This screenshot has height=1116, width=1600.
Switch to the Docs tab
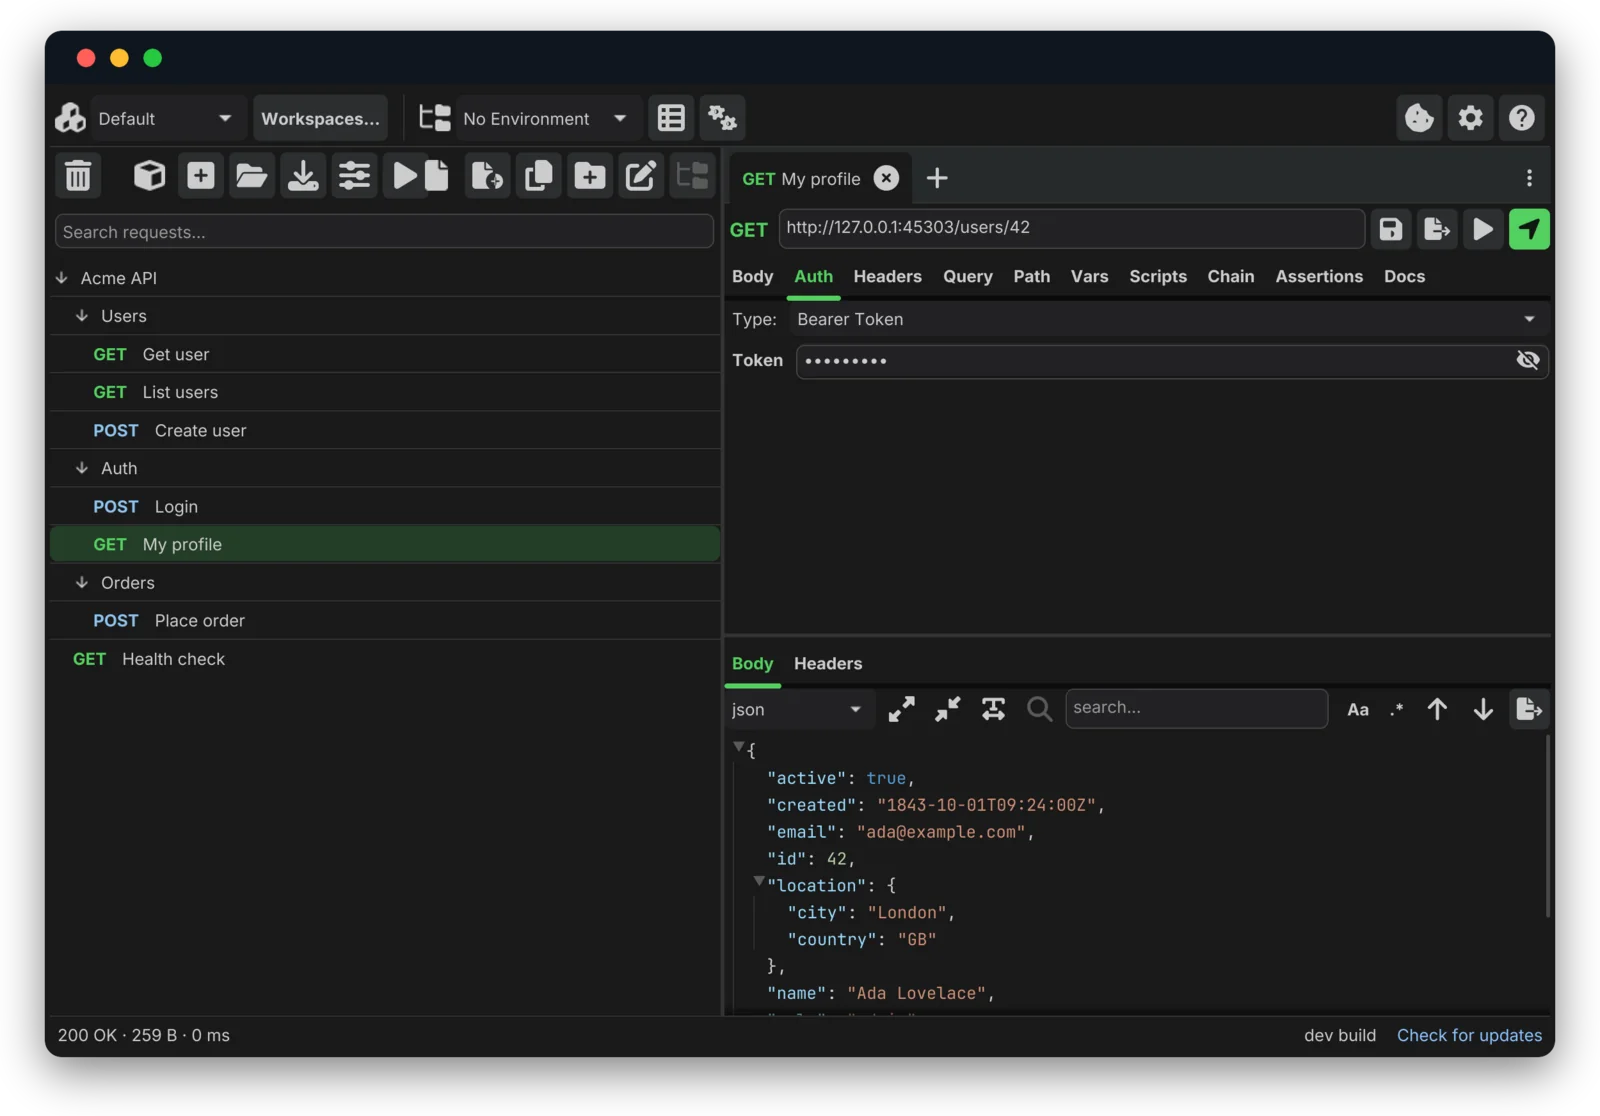[1404, 276]
